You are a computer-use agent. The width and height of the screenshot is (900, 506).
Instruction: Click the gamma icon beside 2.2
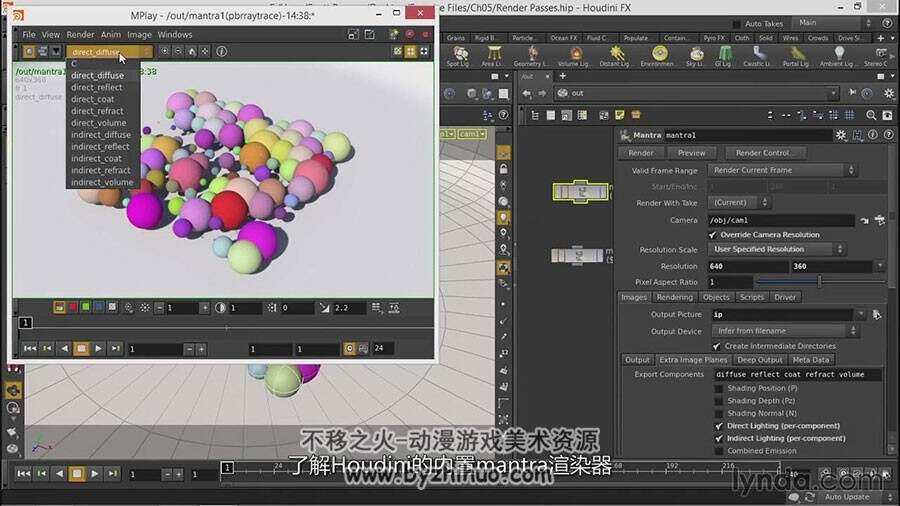(x=325, y=308)
